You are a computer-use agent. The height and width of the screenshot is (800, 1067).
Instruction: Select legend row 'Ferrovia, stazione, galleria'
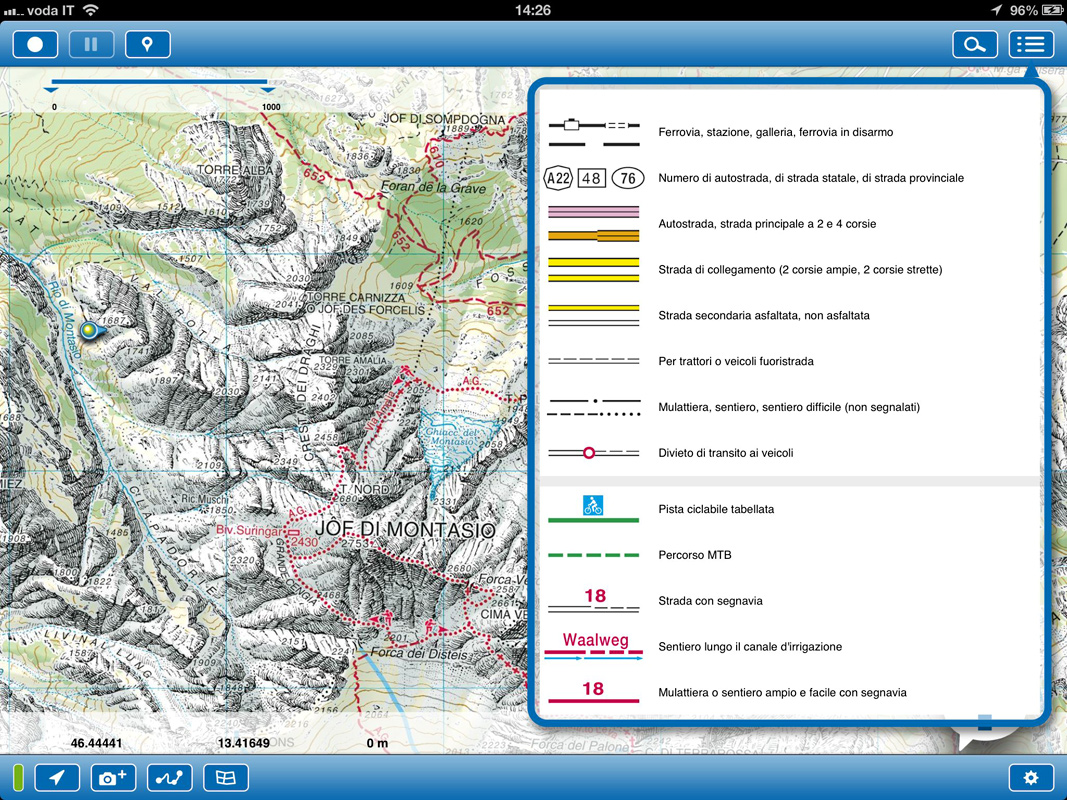coord(776,133)
